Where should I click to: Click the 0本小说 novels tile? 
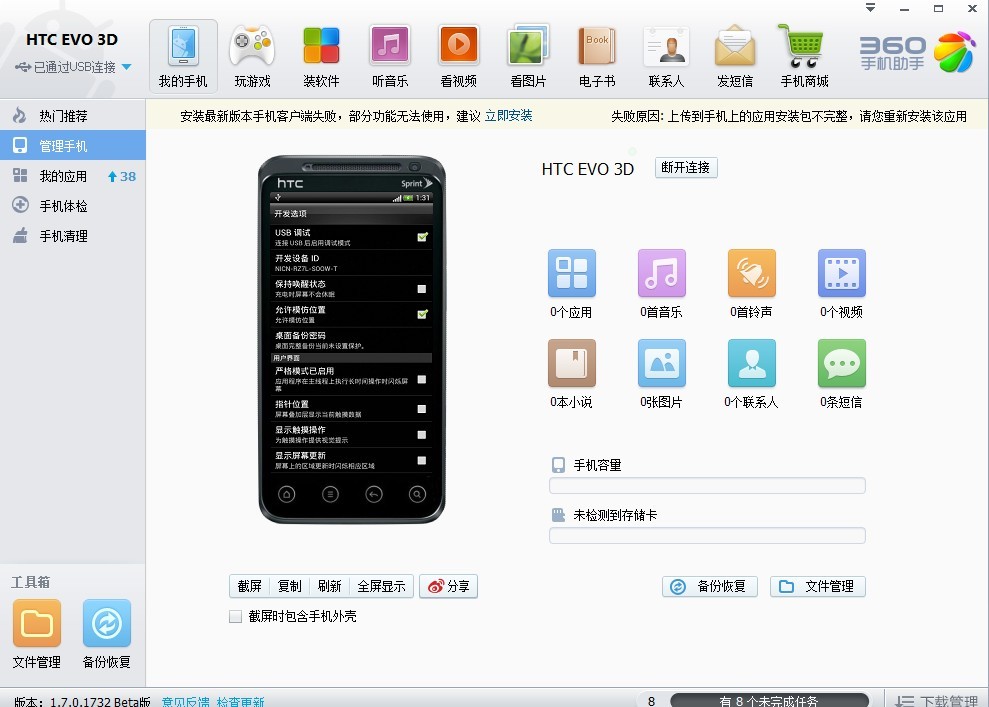pos(571,374)
